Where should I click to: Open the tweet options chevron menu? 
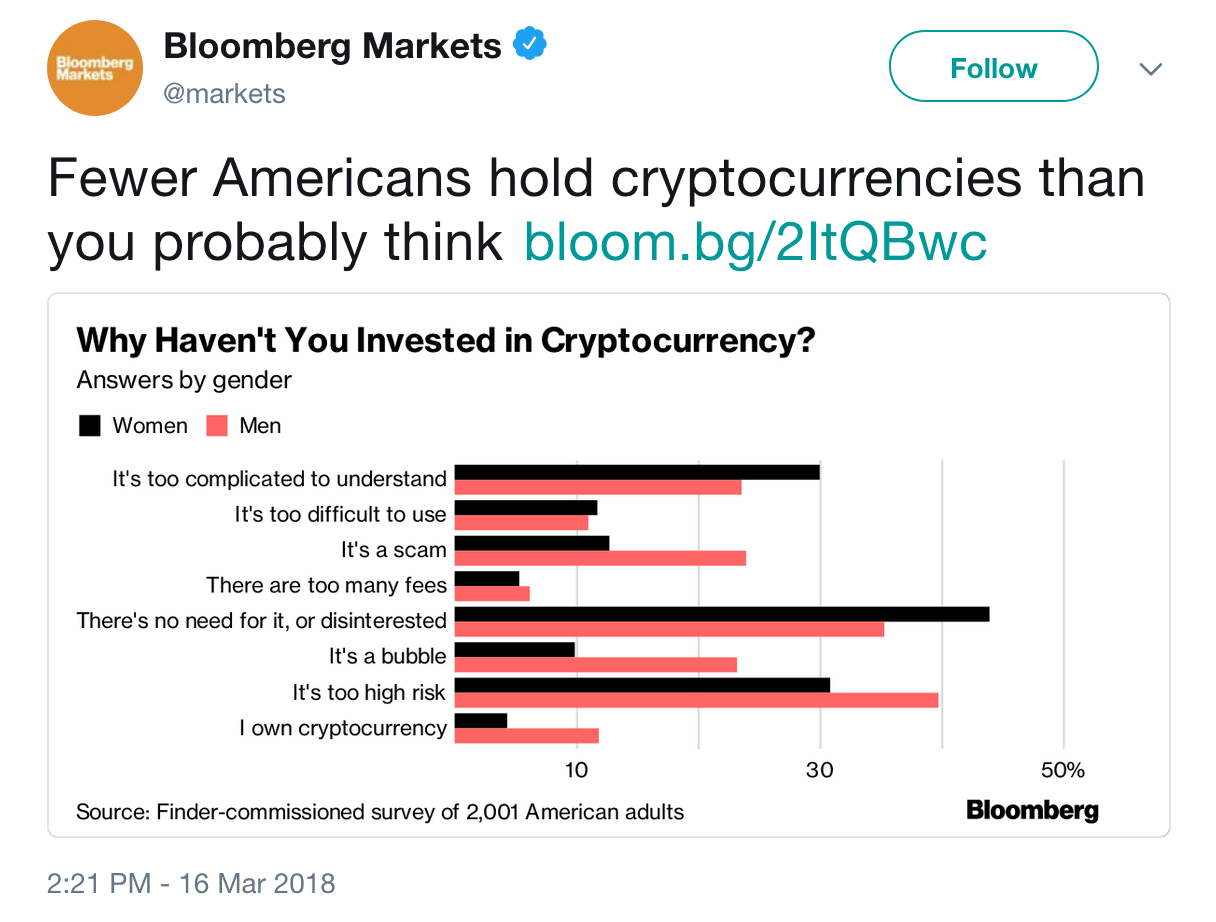coord(1151,69)
